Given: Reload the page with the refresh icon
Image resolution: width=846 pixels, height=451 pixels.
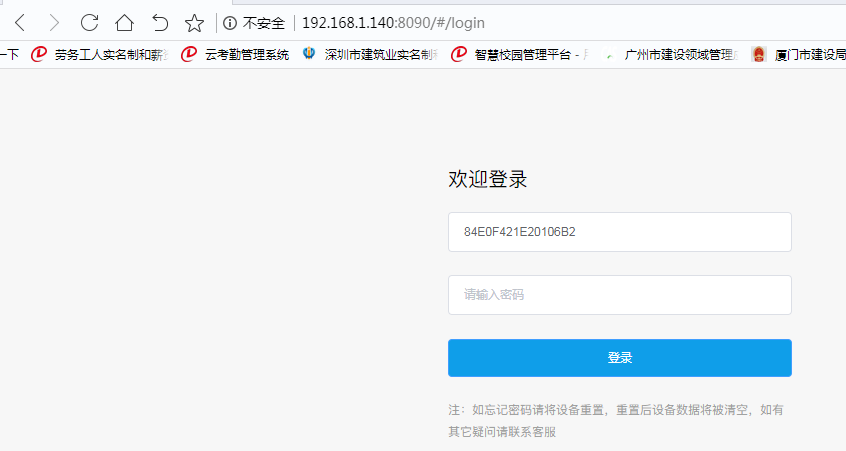Looking at the screenshot, I should 89,23.
